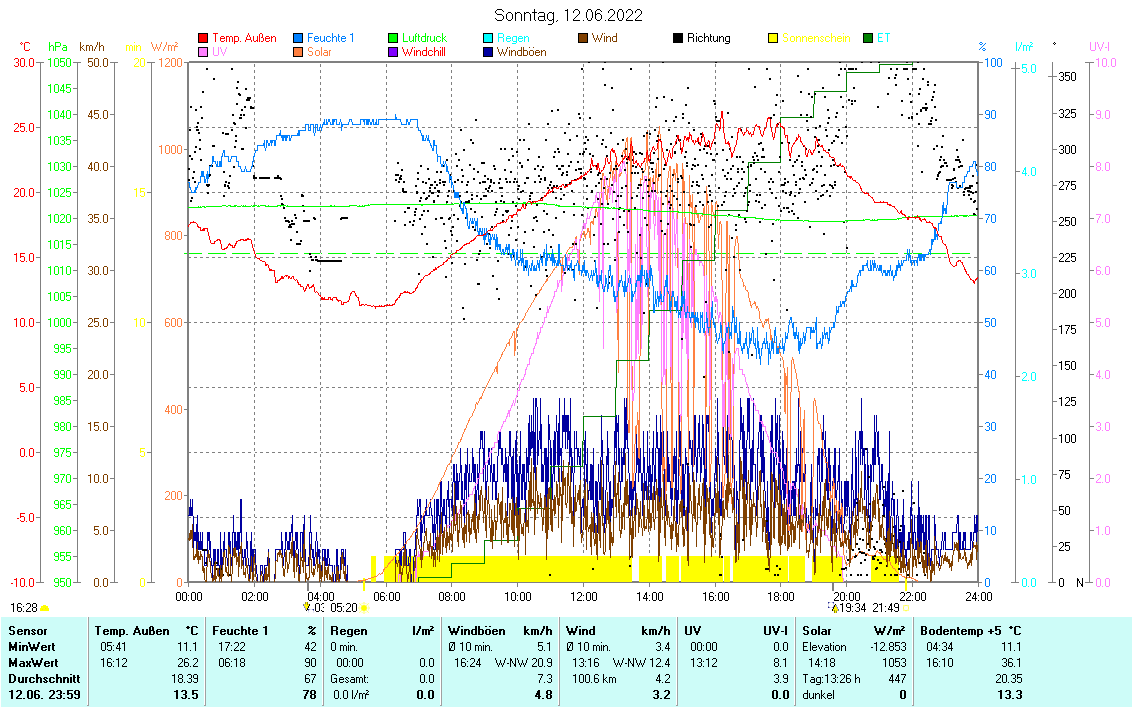The height and width of the screenshot is (707, 1132).
Task: Click the dunkel label in Solar column
Action: coord(819,695)
